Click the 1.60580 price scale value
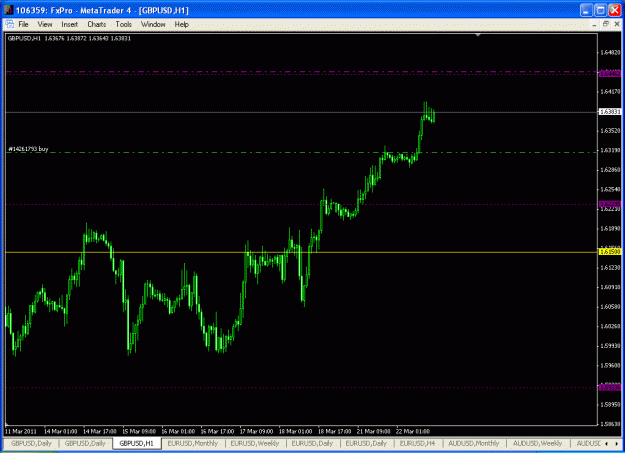625x453 pixels. coord(610,307)
